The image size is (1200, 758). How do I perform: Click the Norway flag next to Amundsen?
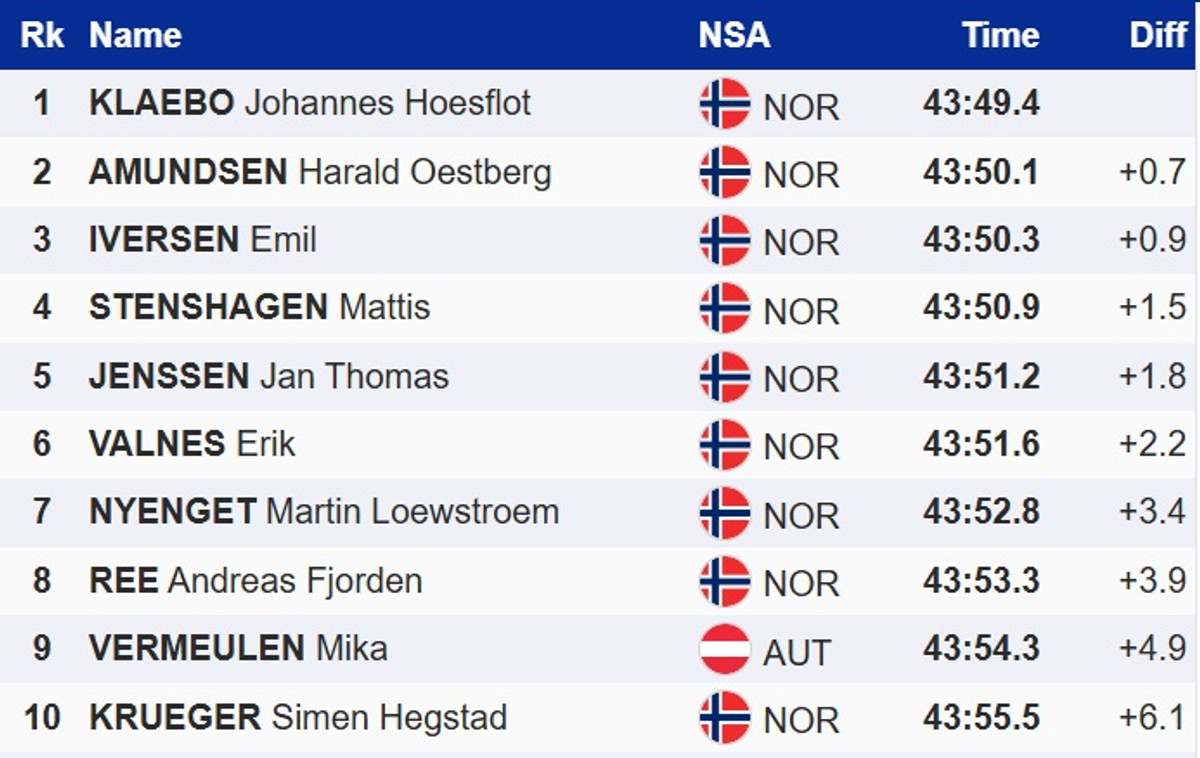pos(725,172)
